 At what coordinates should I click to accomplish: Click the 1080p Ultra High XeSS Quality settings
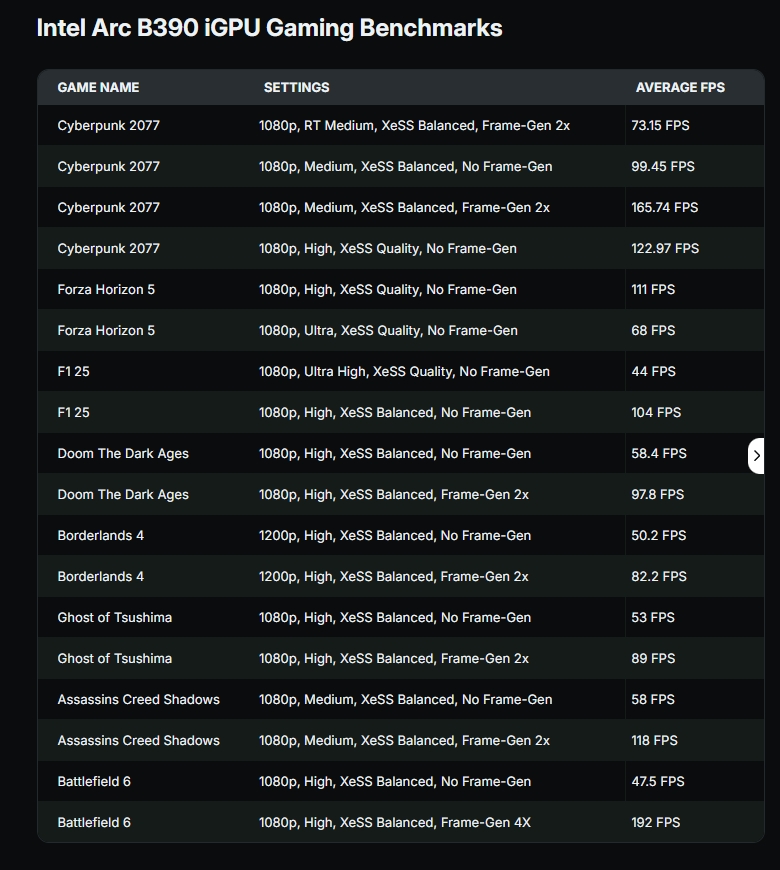(404, 372)
